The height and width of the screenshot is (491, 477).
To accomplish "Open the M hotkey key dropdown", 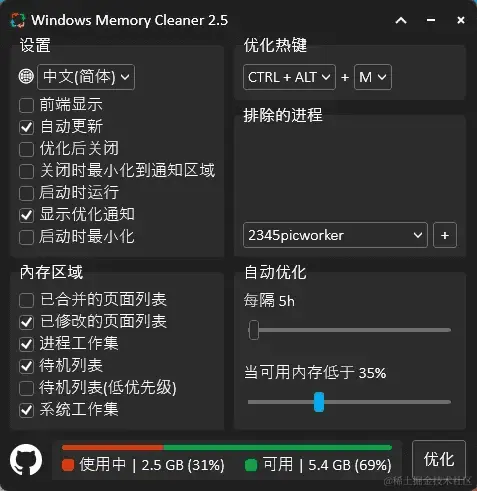I will pos(373,77).
